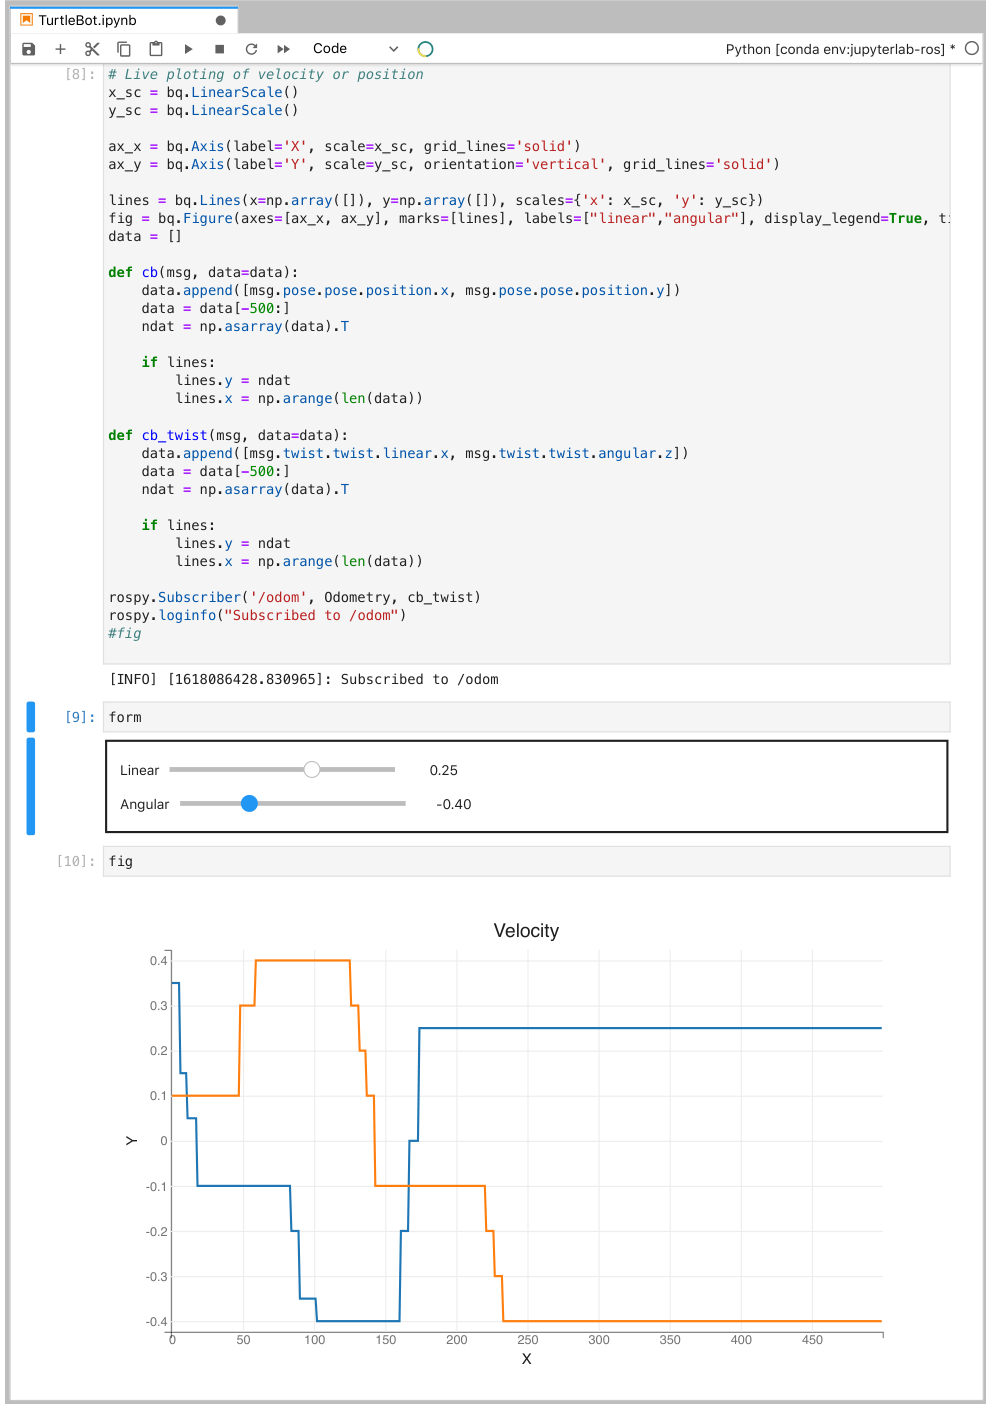Open the Code cell type dropdown
992x1404 pixels.
[x=355, y=49]
